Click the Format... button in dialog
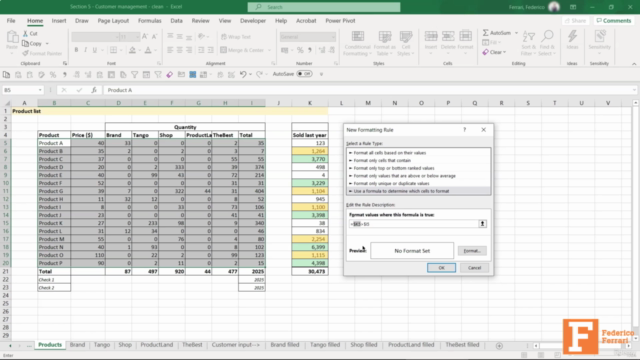 (472, 251)
